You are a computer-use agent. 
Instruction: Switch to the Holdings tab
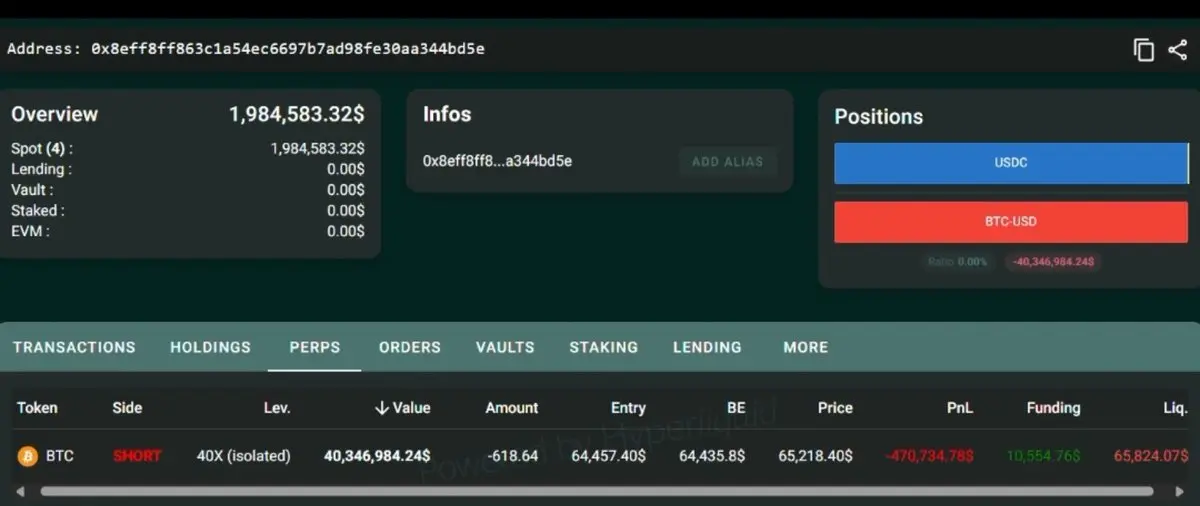210,347
